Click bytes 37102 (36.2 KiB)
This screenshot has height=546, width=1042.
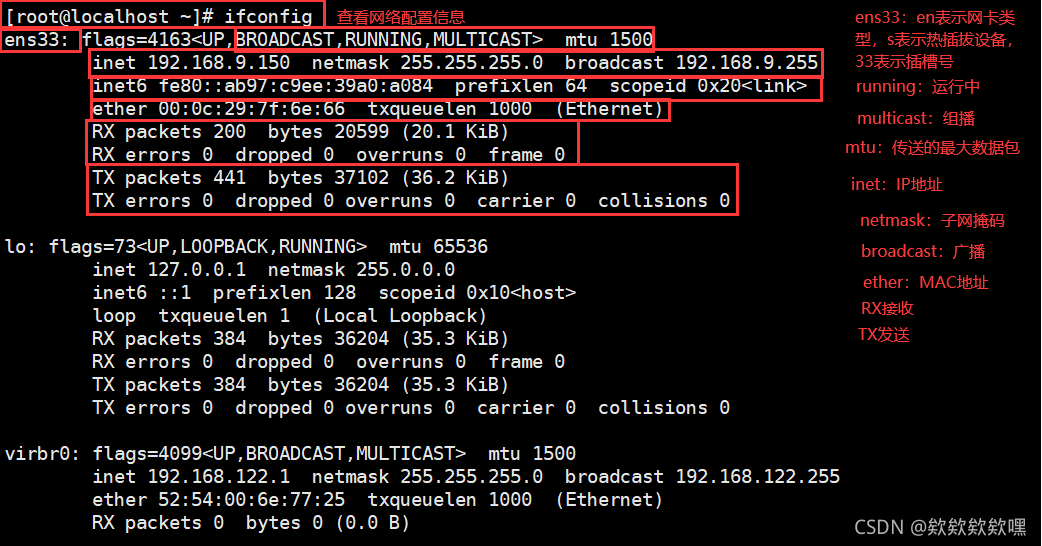coord(388,178)
